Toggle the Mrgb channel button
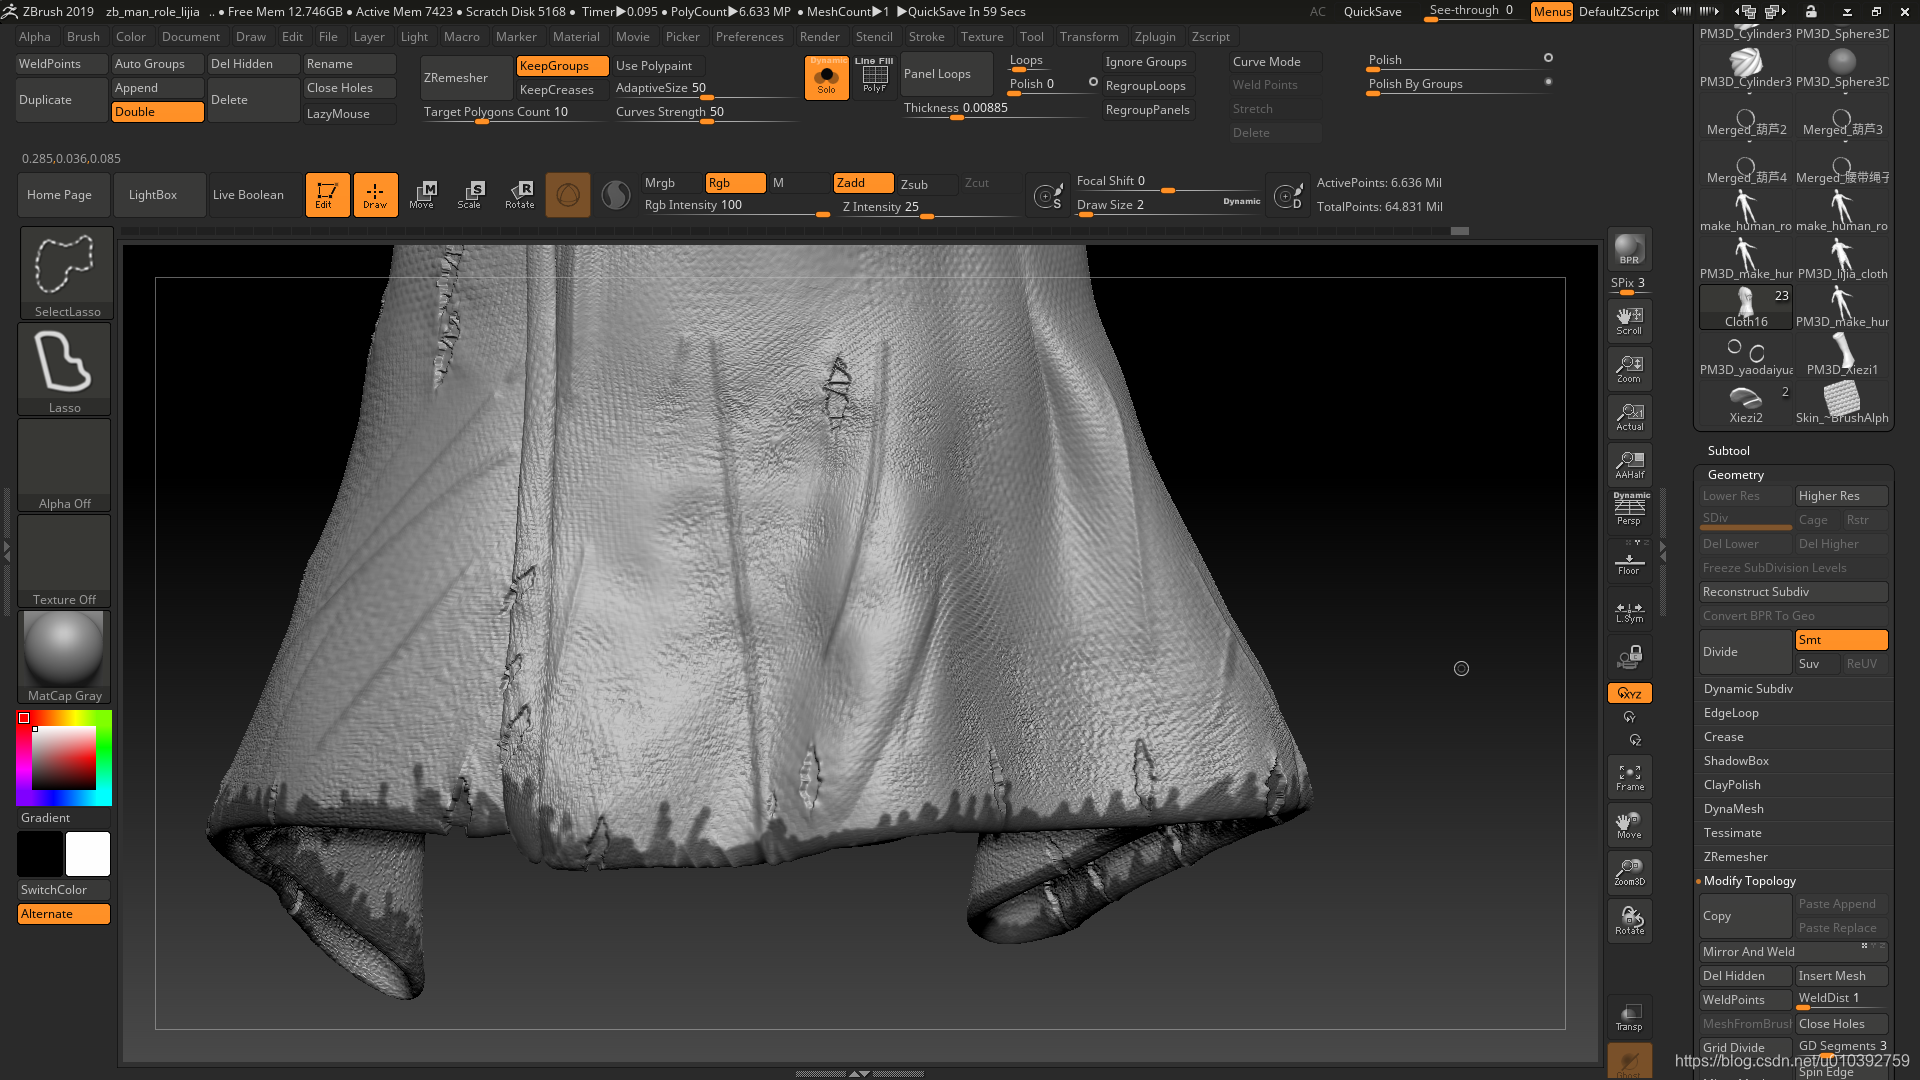 coord(659,182)
